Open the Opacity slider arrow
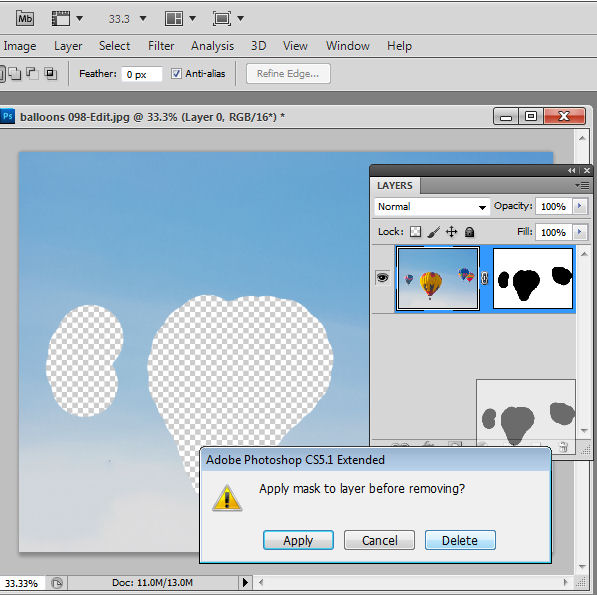Screen dimensions: 597x595 coord(579,206)
